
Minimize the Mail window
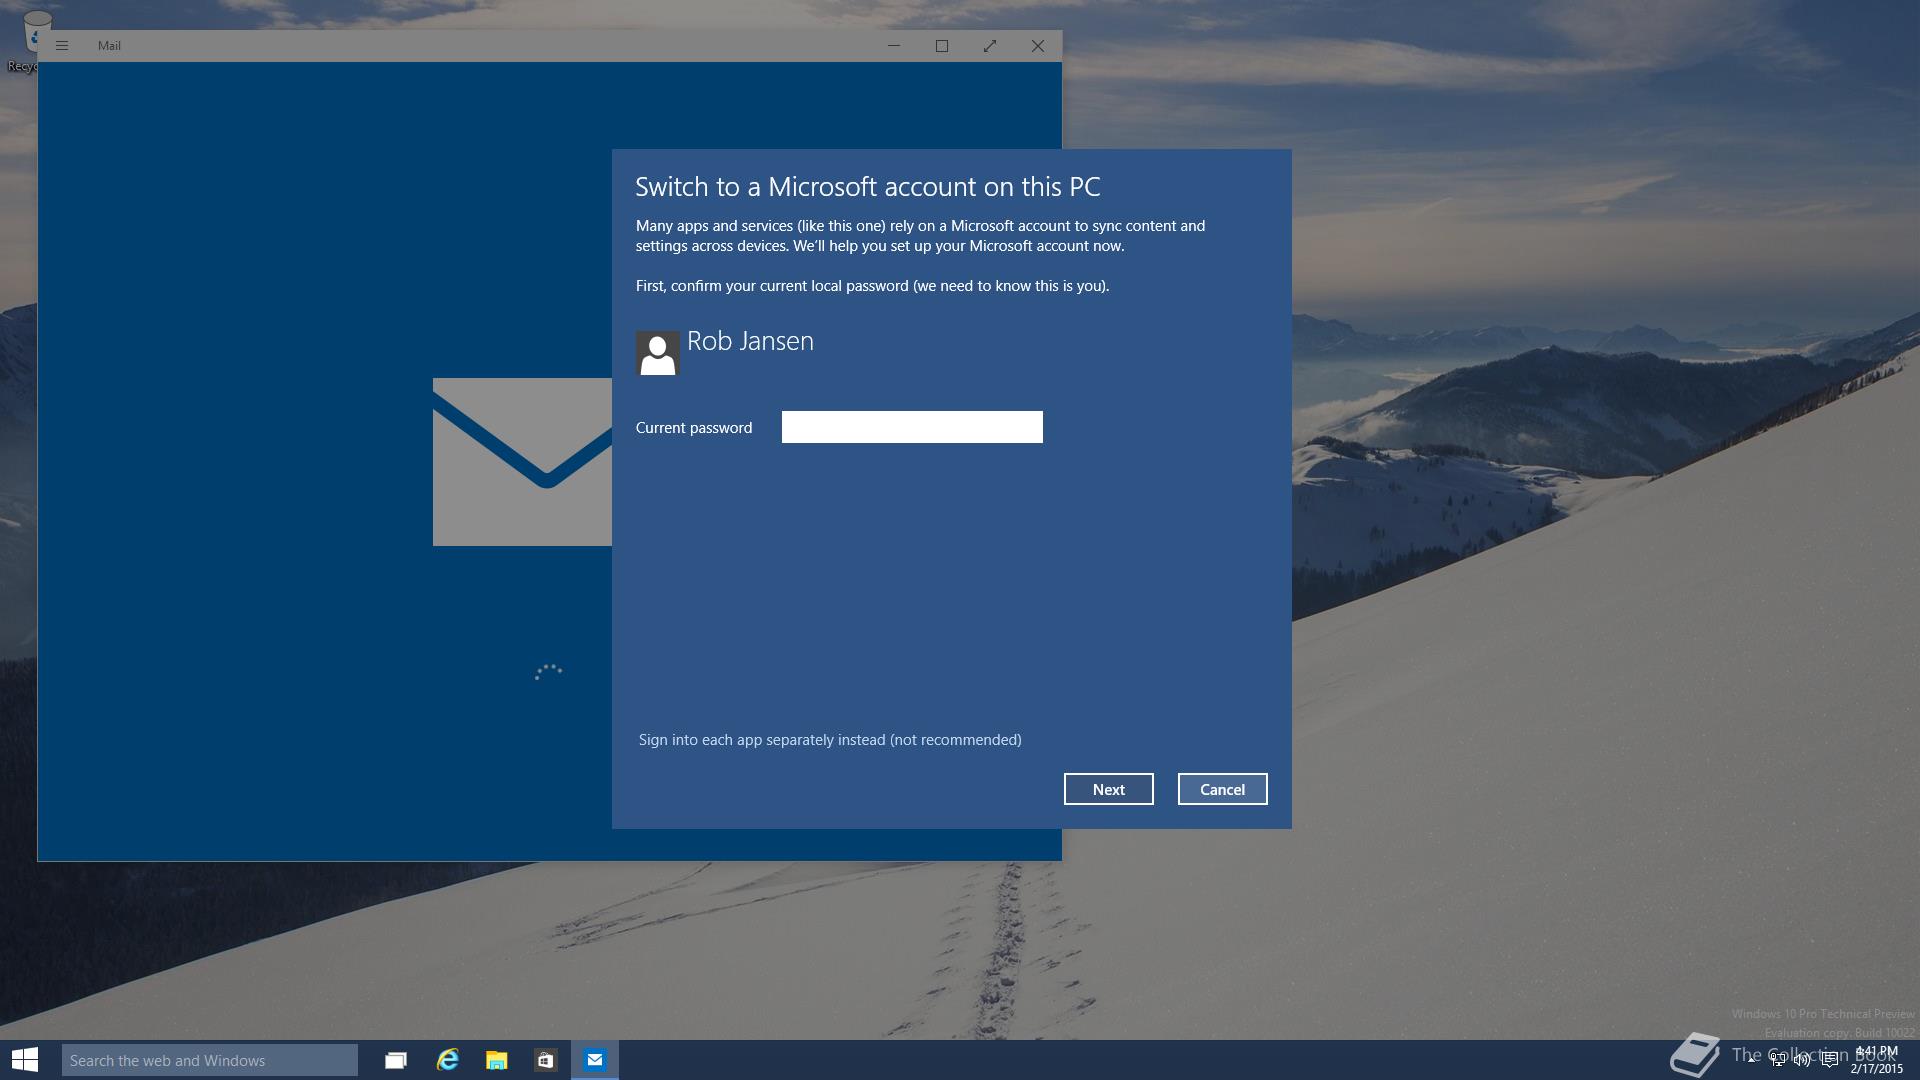894,46
